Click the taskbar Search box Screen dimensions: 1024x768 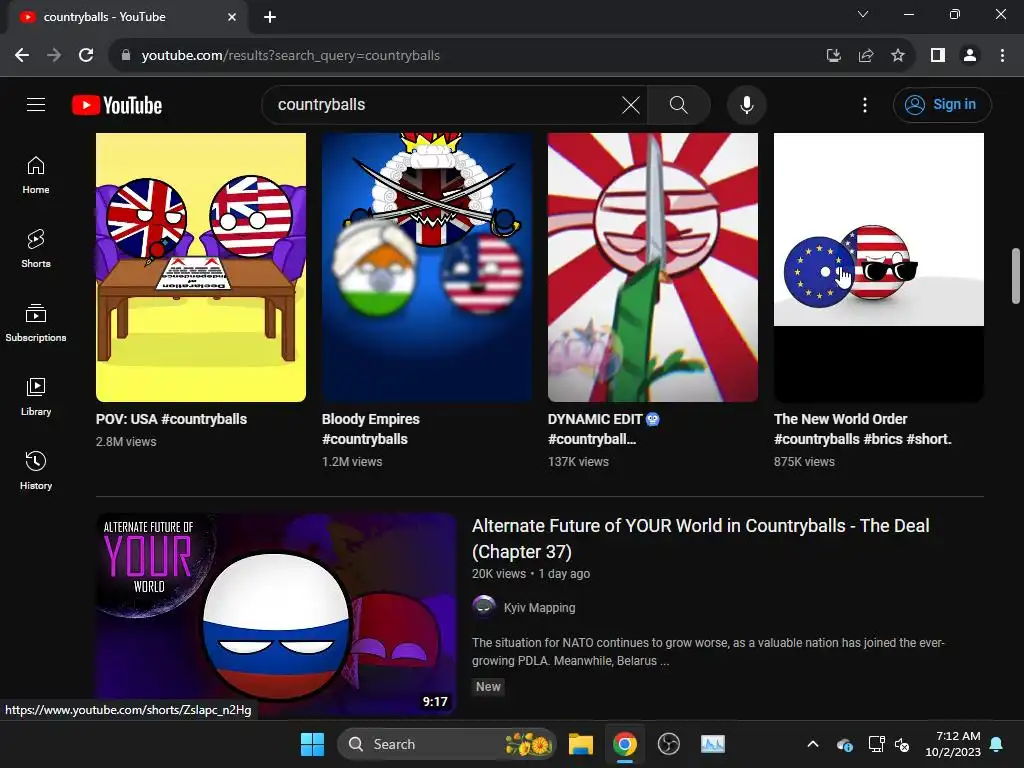(x=446, y=744)
